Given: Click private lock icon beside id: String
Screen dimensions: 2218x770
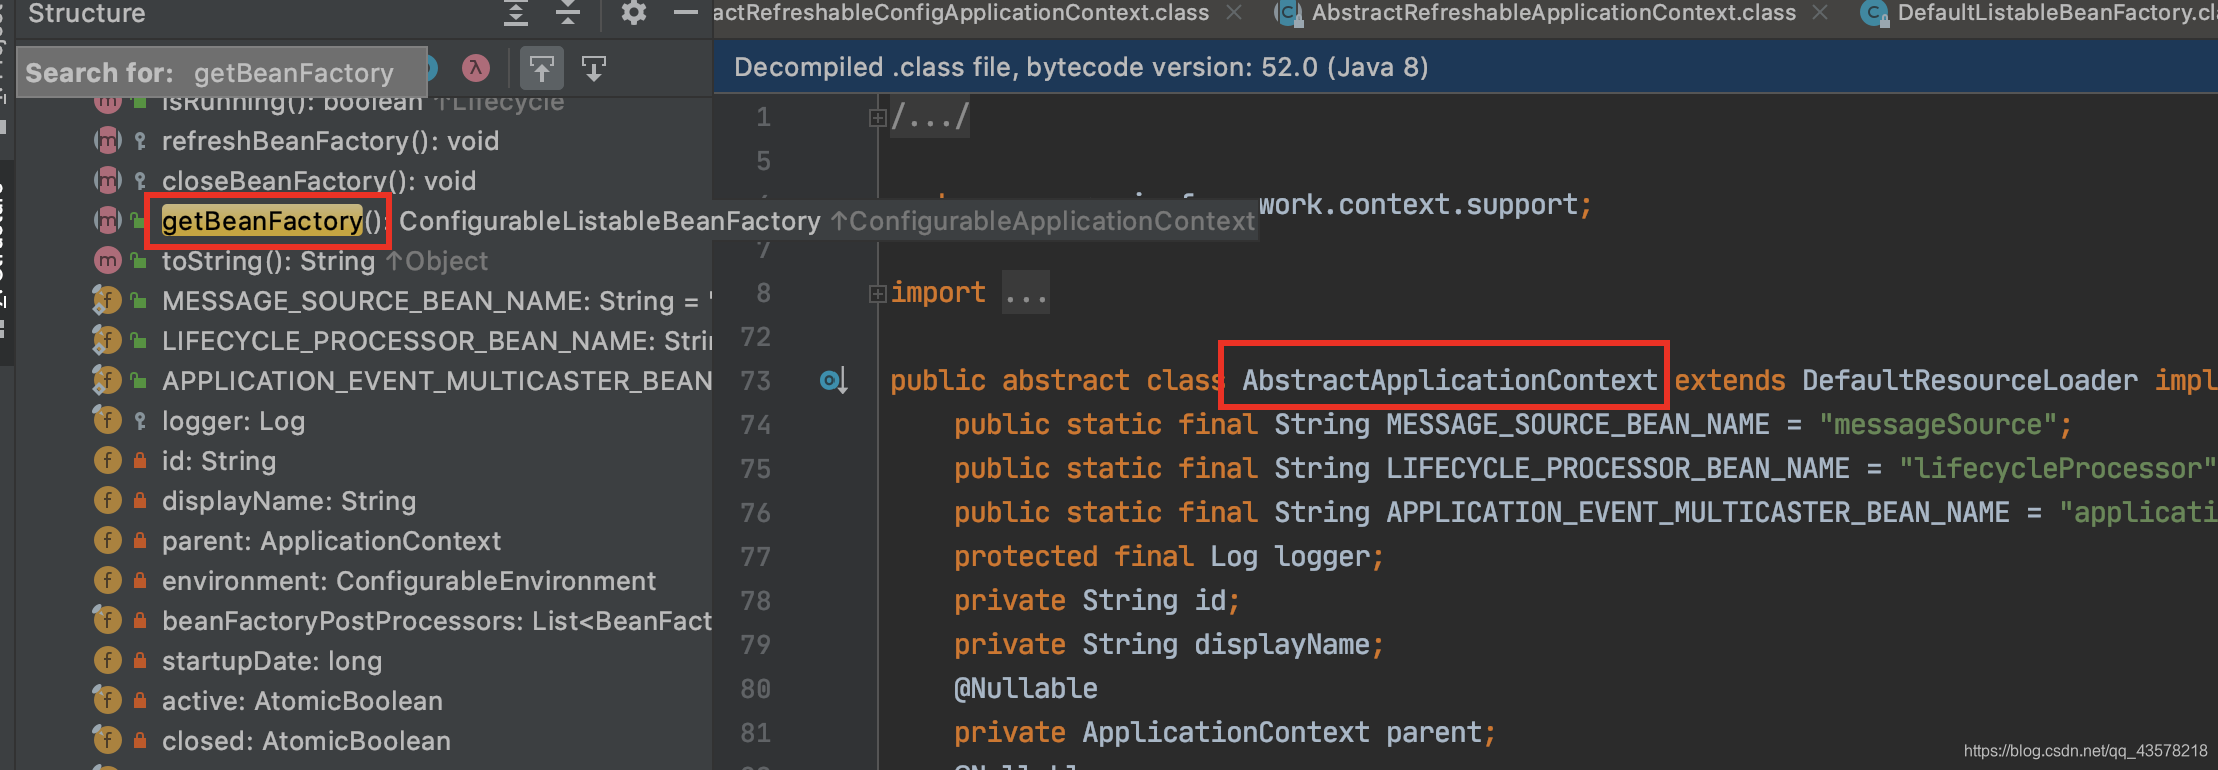Looking at the screenshot, I should tap(140, 461).
